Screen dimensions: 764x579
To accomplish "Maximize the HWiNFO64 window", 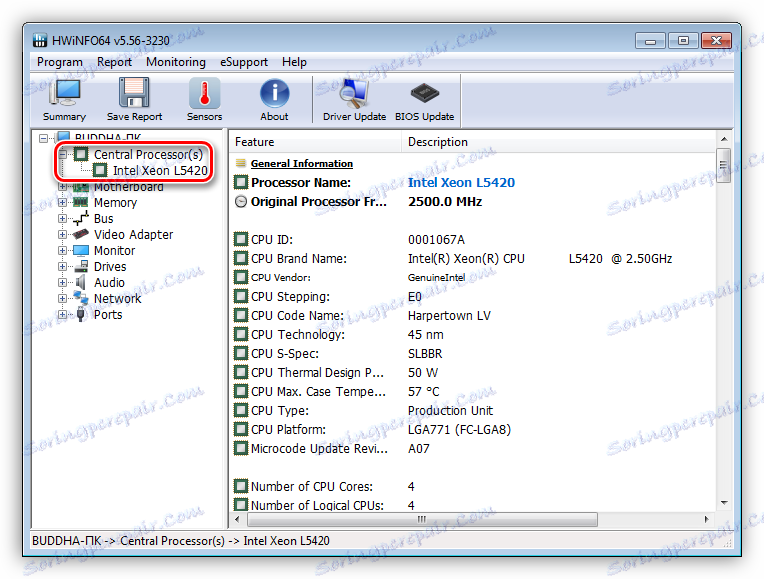I will (x=683, y=40).
